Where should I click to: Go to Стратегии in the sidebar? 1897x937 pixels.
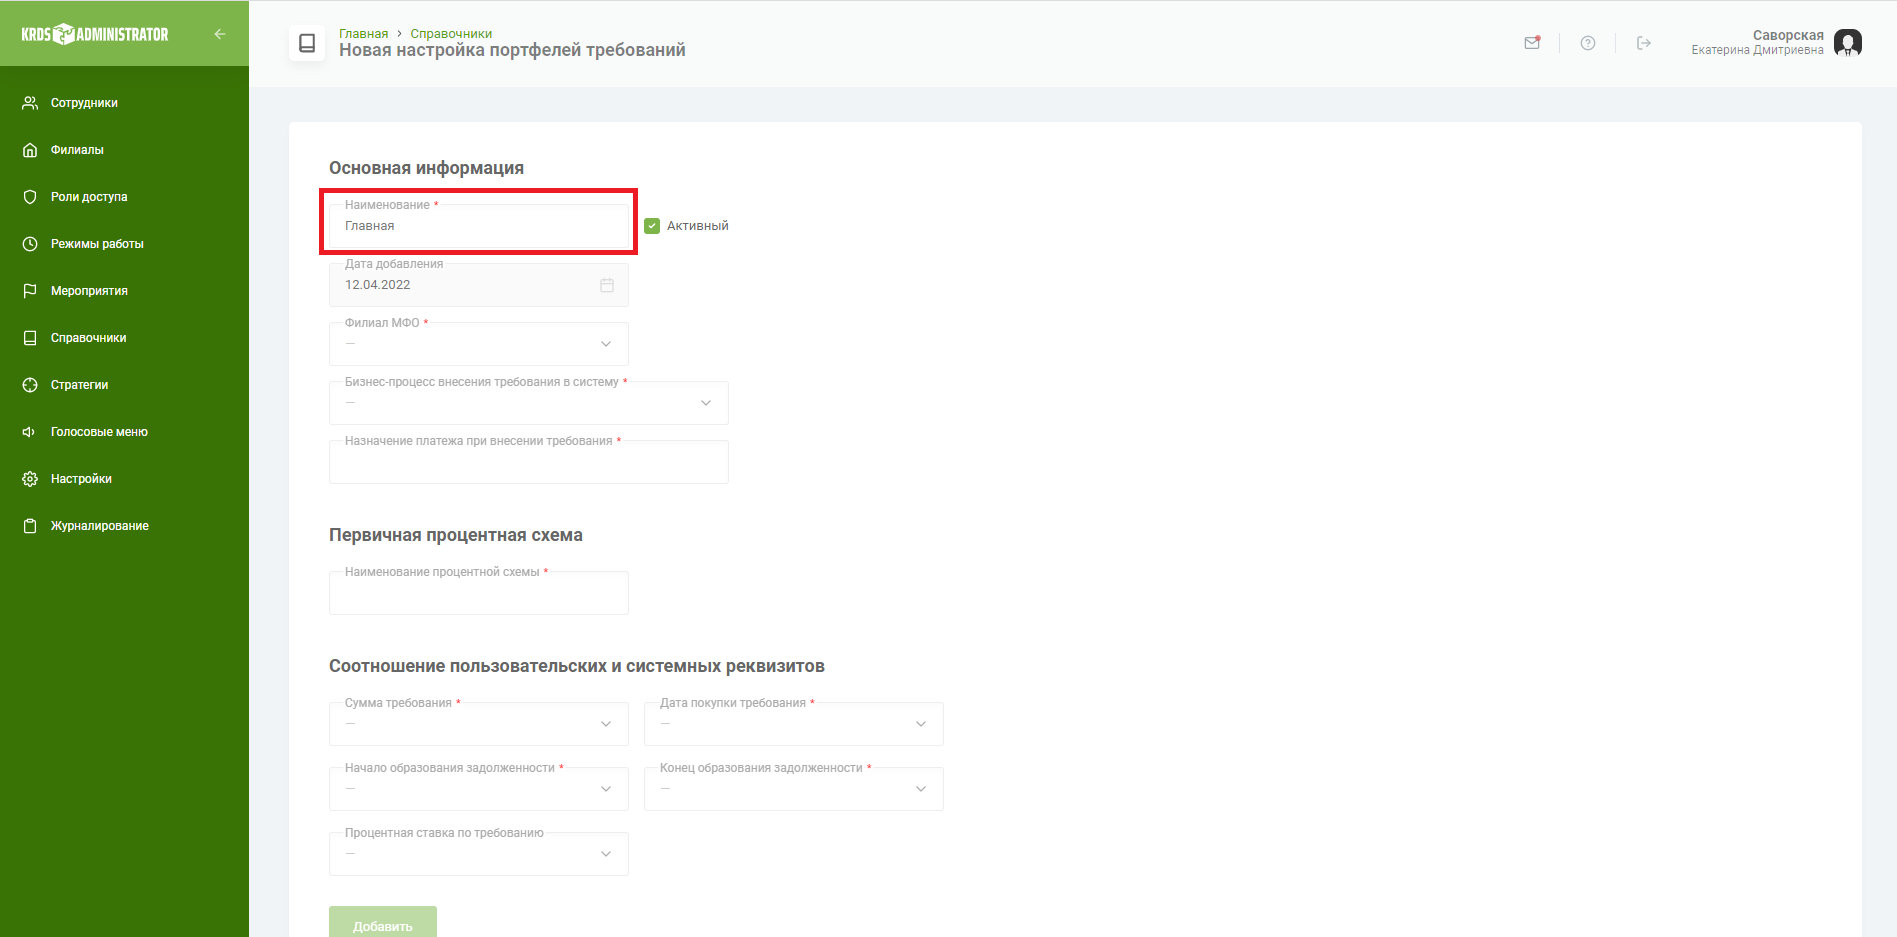79,385
